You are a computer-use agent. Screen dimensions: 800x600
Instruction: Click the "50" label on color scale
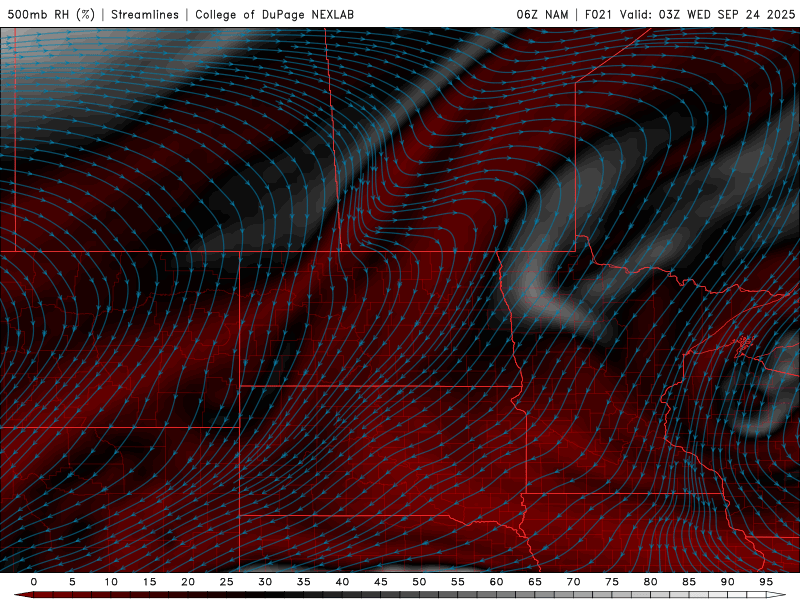419,582
